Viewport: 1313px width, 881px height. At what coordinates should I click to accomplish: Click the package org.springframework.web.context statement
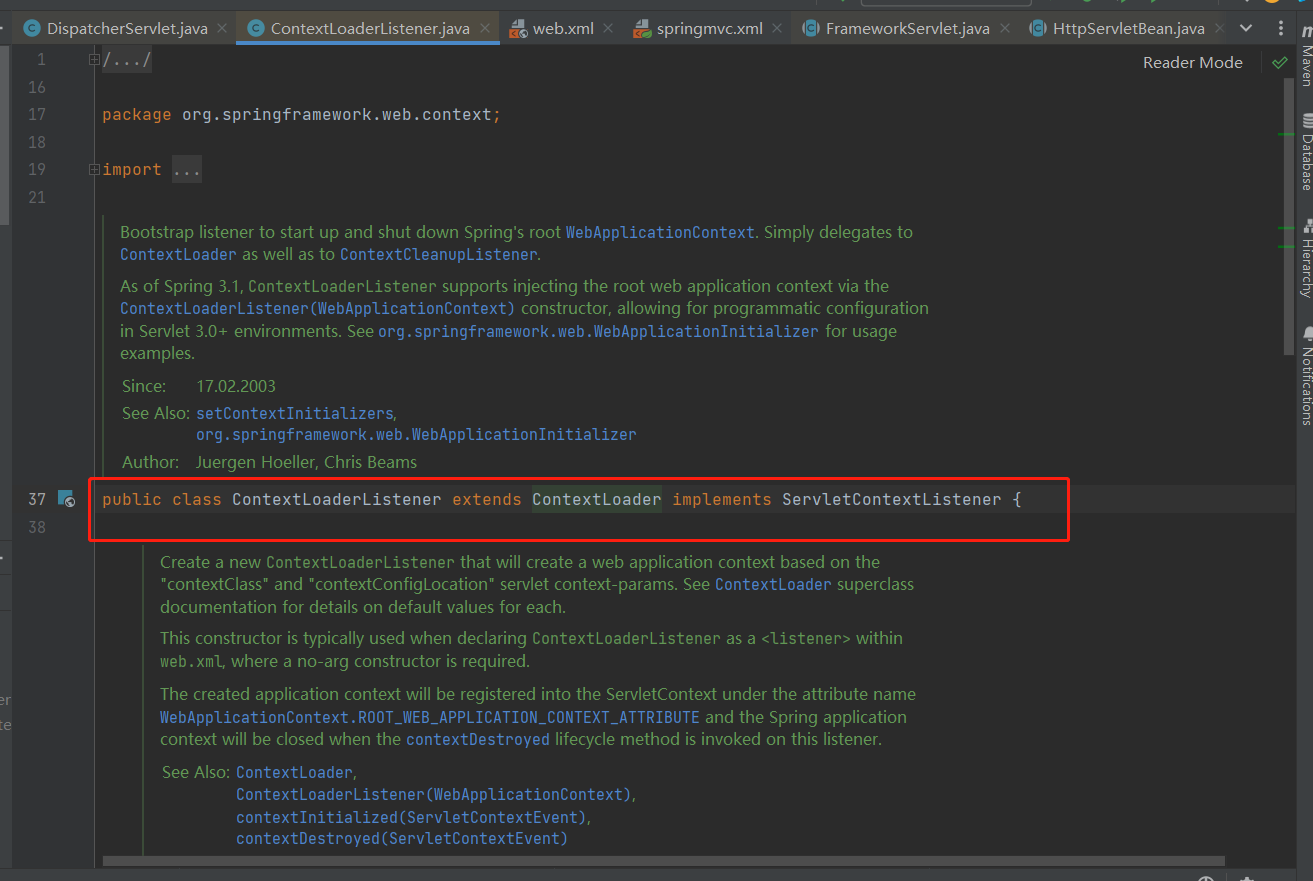(301, 115)
